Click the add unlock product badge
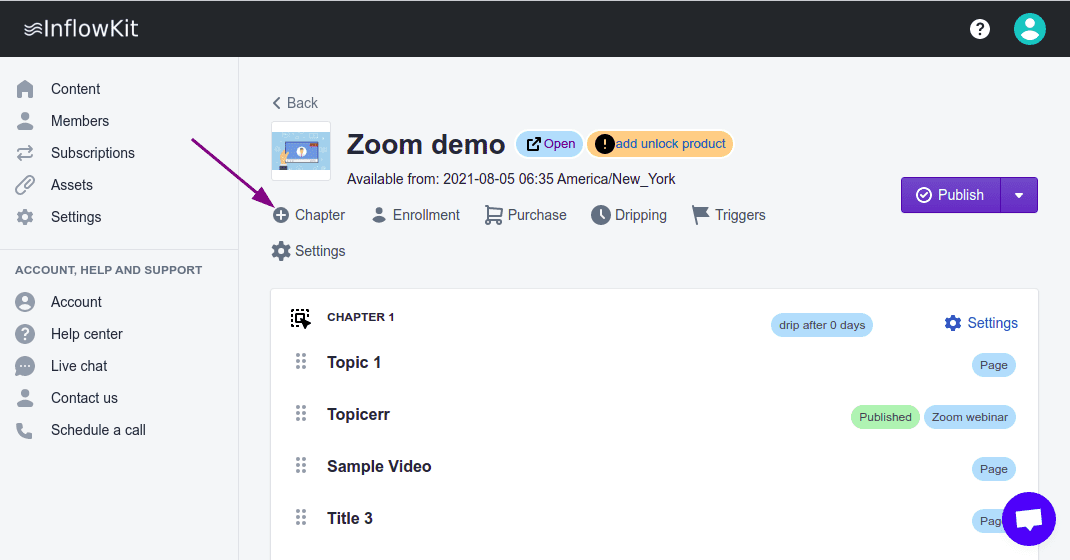Image resolution: width=1070 pixels, height=560 pixels. (660, 144)
